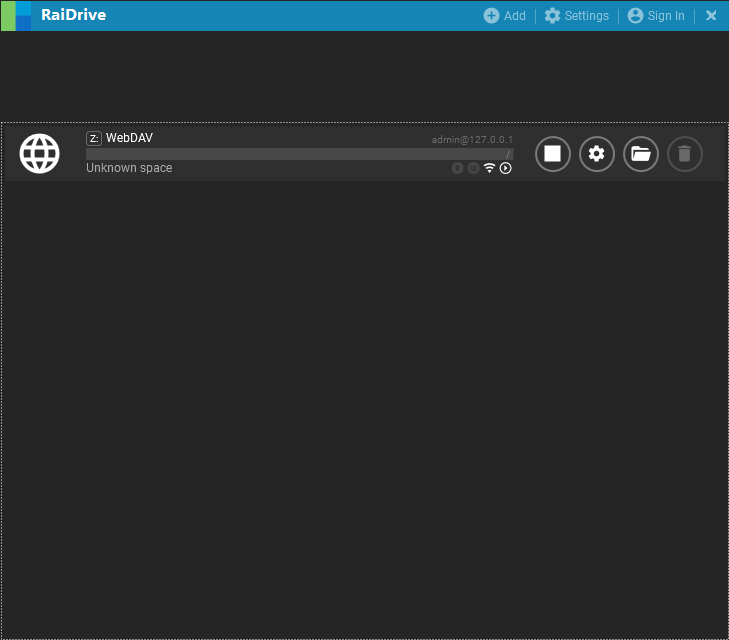The image size is (729, 640).
Task: Click the Z: drive letter badge
Action: coord(93,138)
